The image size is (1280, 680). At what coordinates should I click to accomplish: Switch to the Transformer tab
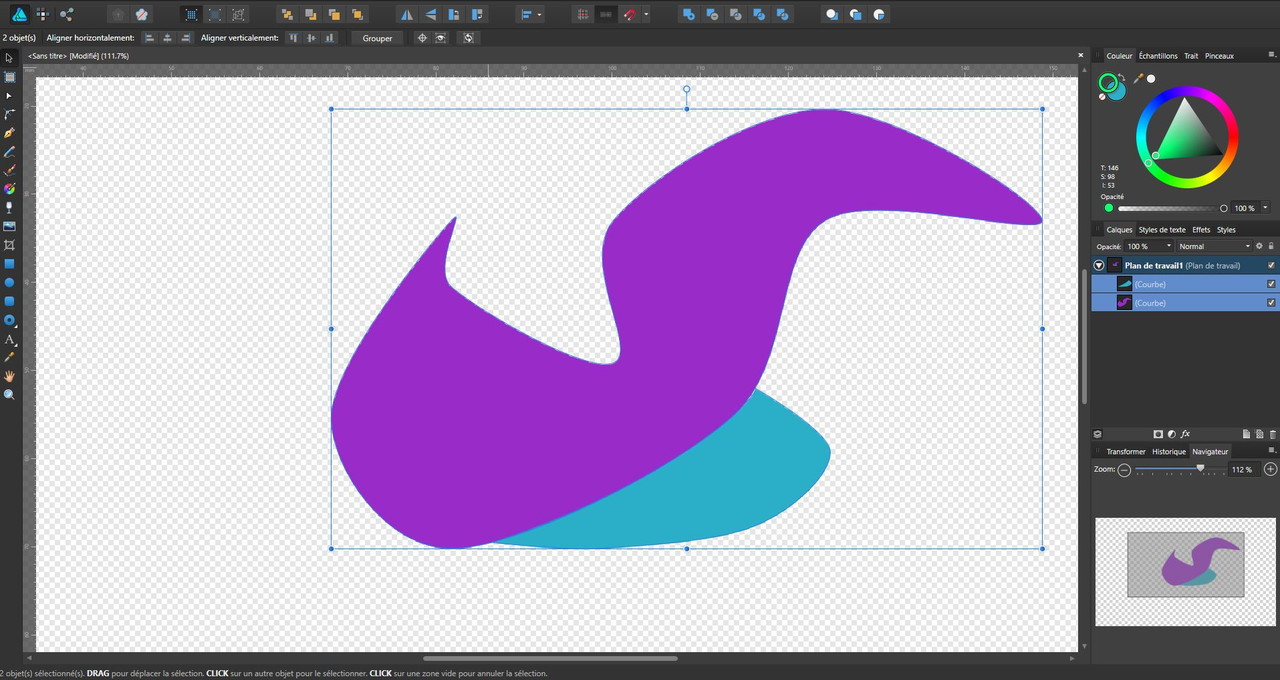pyautogui.click(x=1126, y=451)
